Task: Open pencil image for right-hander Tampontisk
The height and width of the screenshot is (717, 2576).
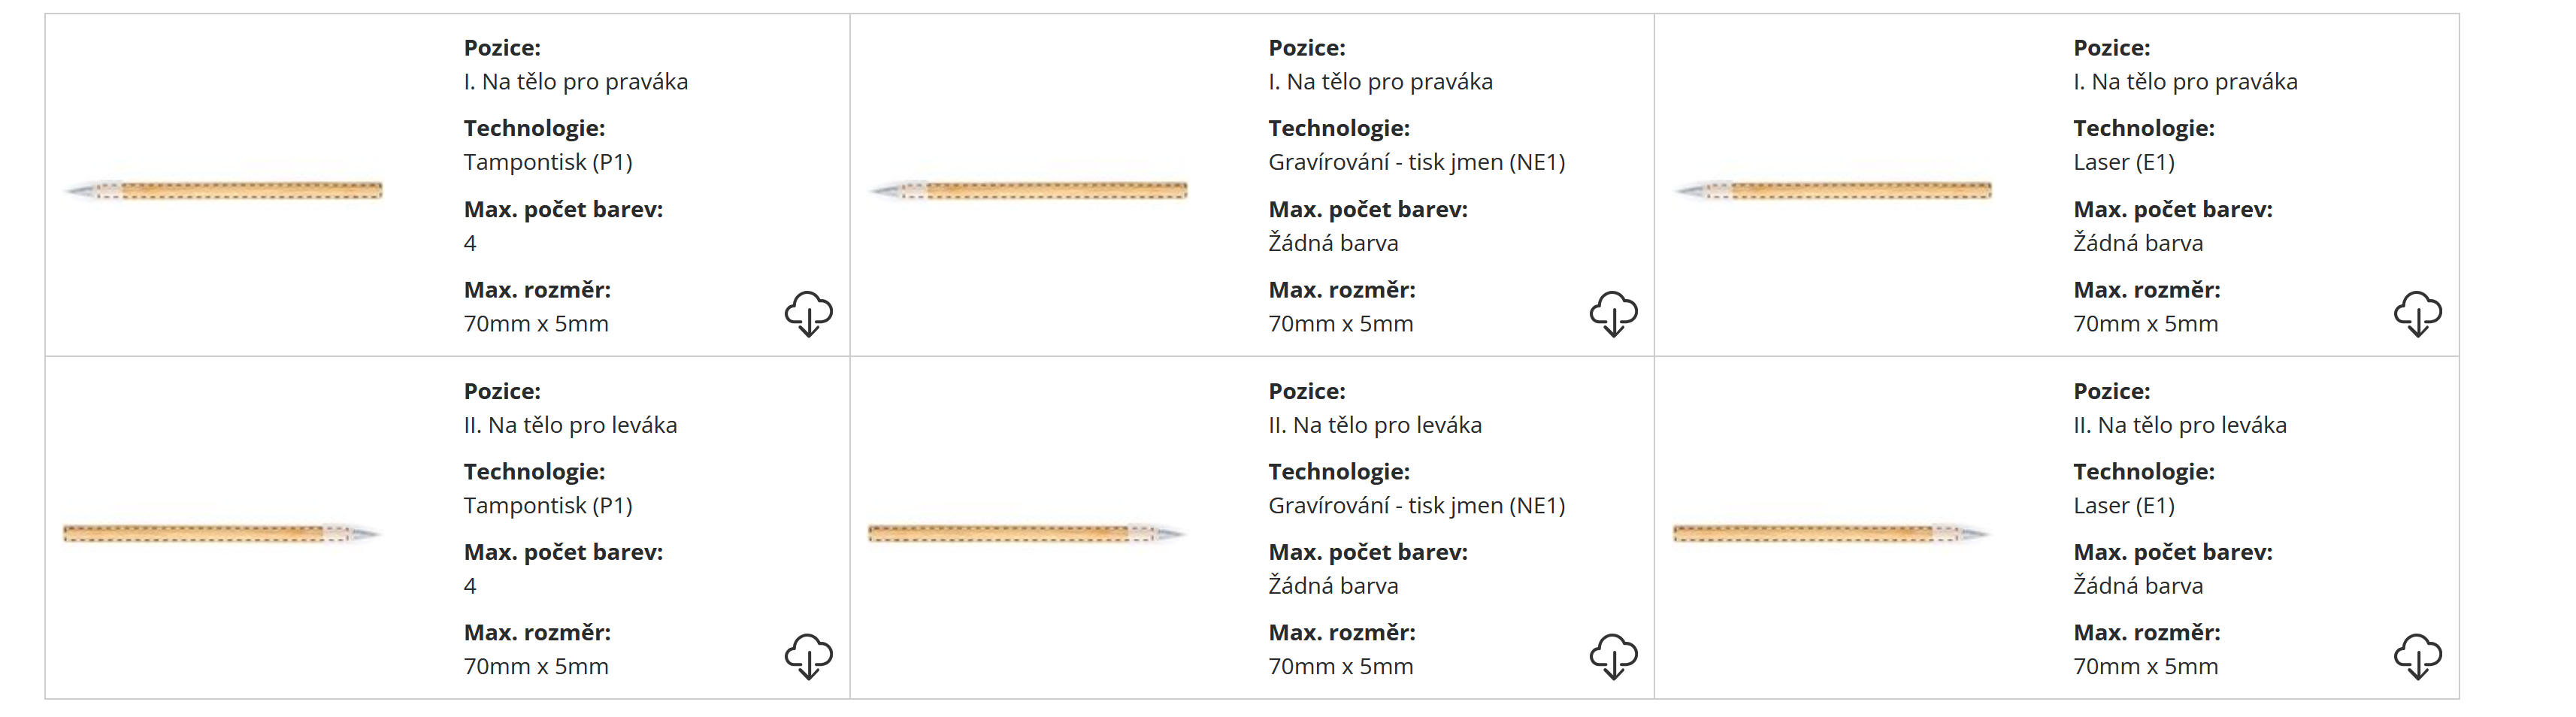Action: click(224, 190)
